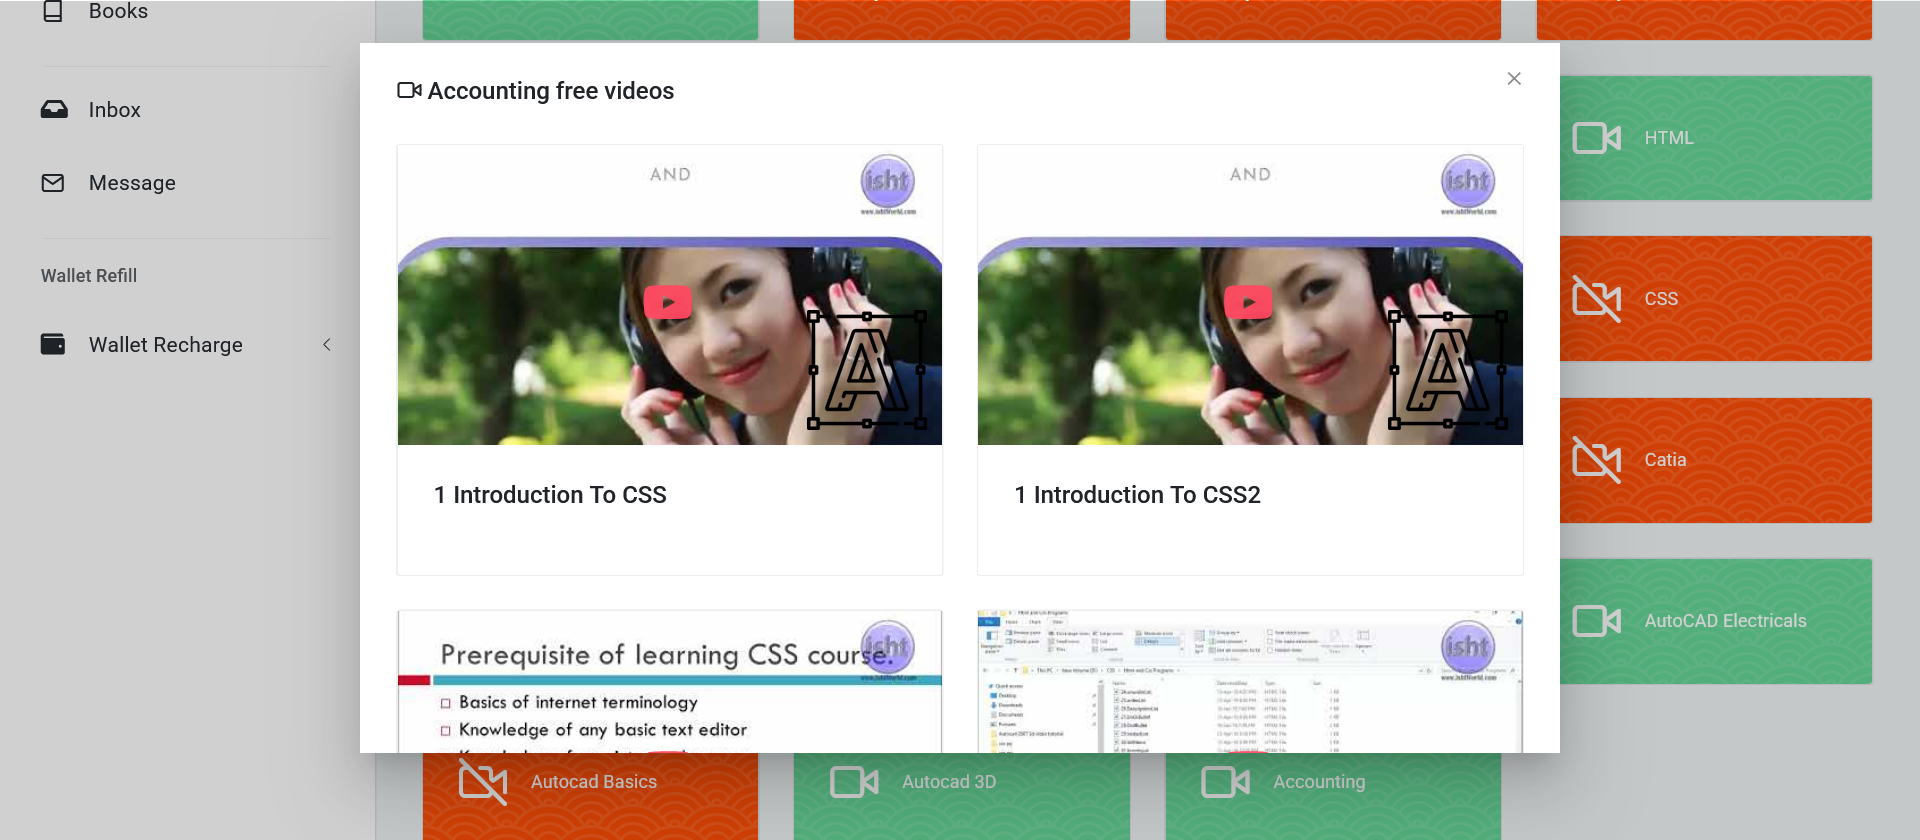Click the HTML video camera icon
This screenshot has width=1920, height=840.
pos(1596,138)
